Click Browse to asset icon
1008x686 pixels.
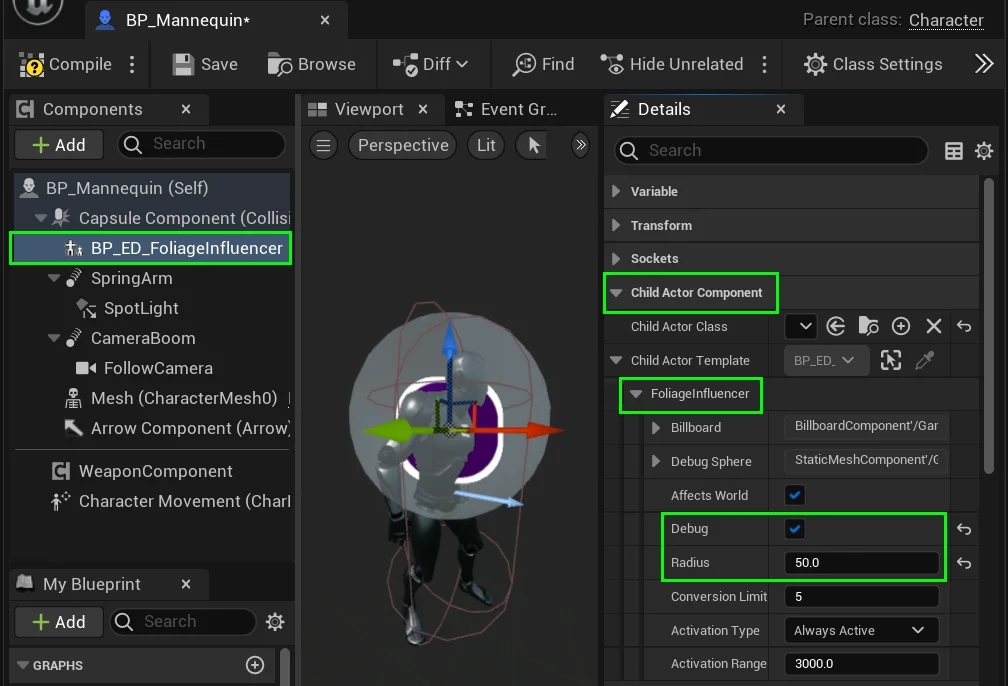click(x=280, y=65)
